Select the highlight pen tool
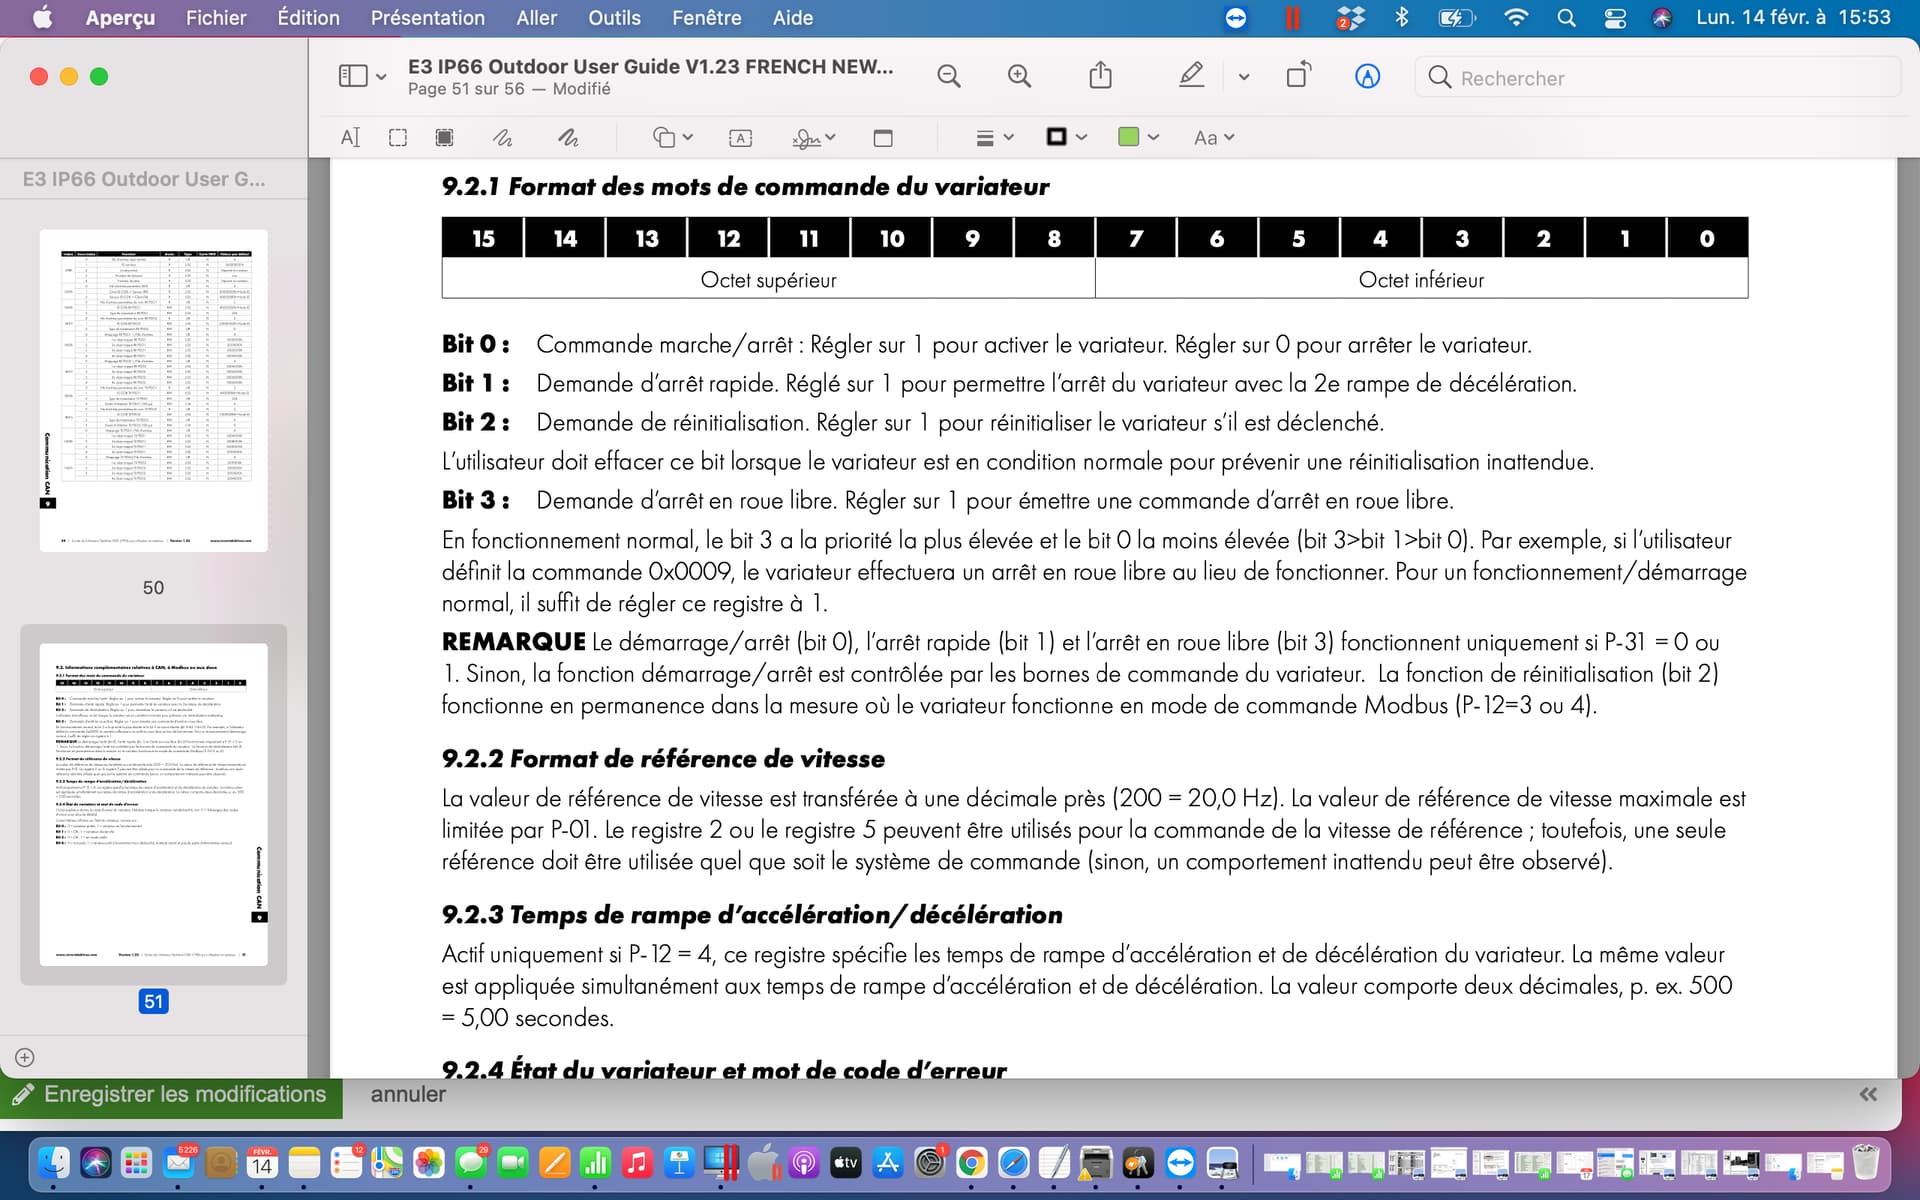Viewport: 1920px width, 1200px height. click(x=1191, y=75)
